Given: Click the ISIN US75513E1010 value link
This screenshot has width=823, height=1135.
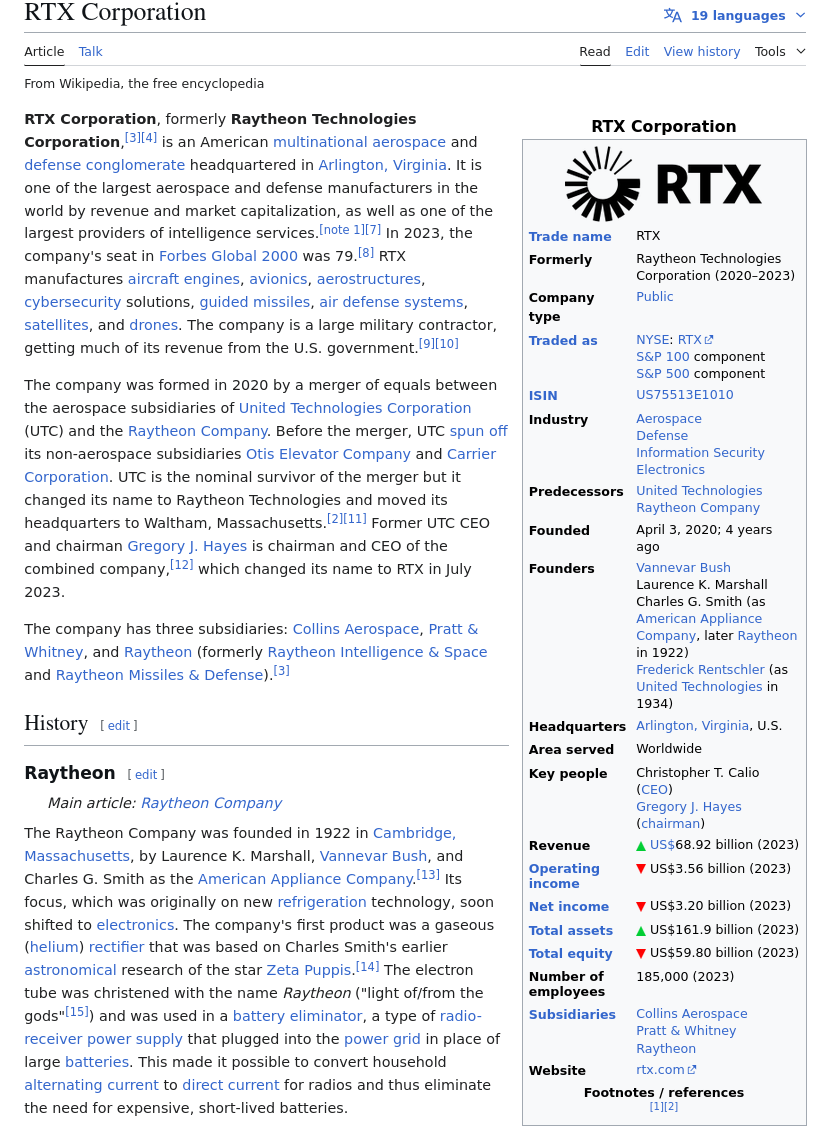Looking at the screenshot, I should coord(685,394).
